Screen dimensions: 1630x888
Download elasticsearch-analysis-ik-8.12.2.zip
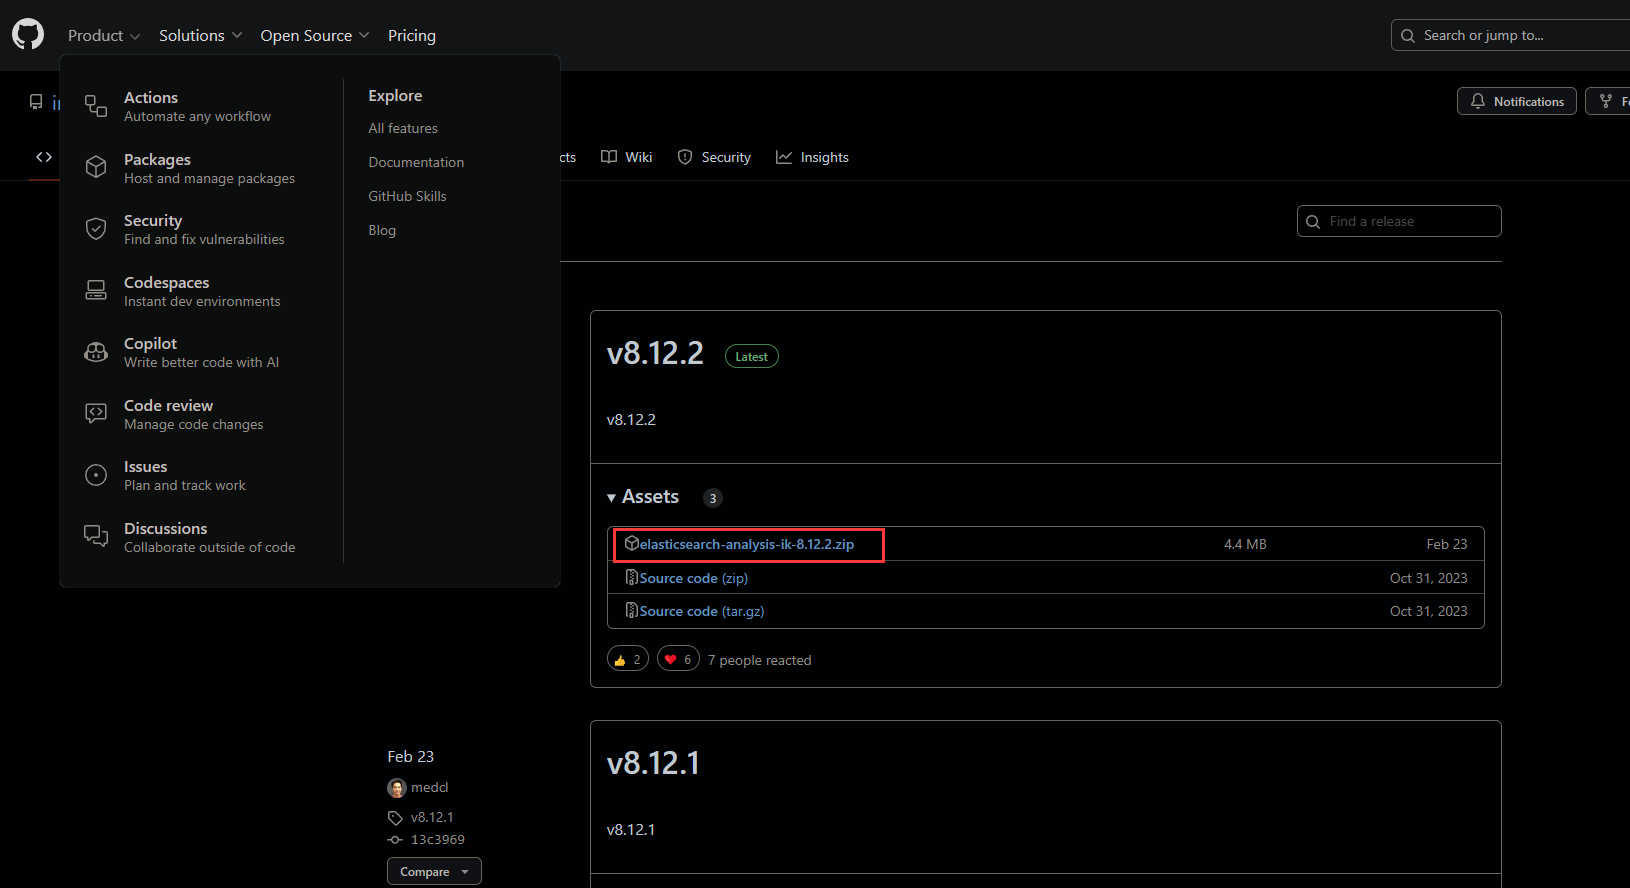tap(747, 544)
